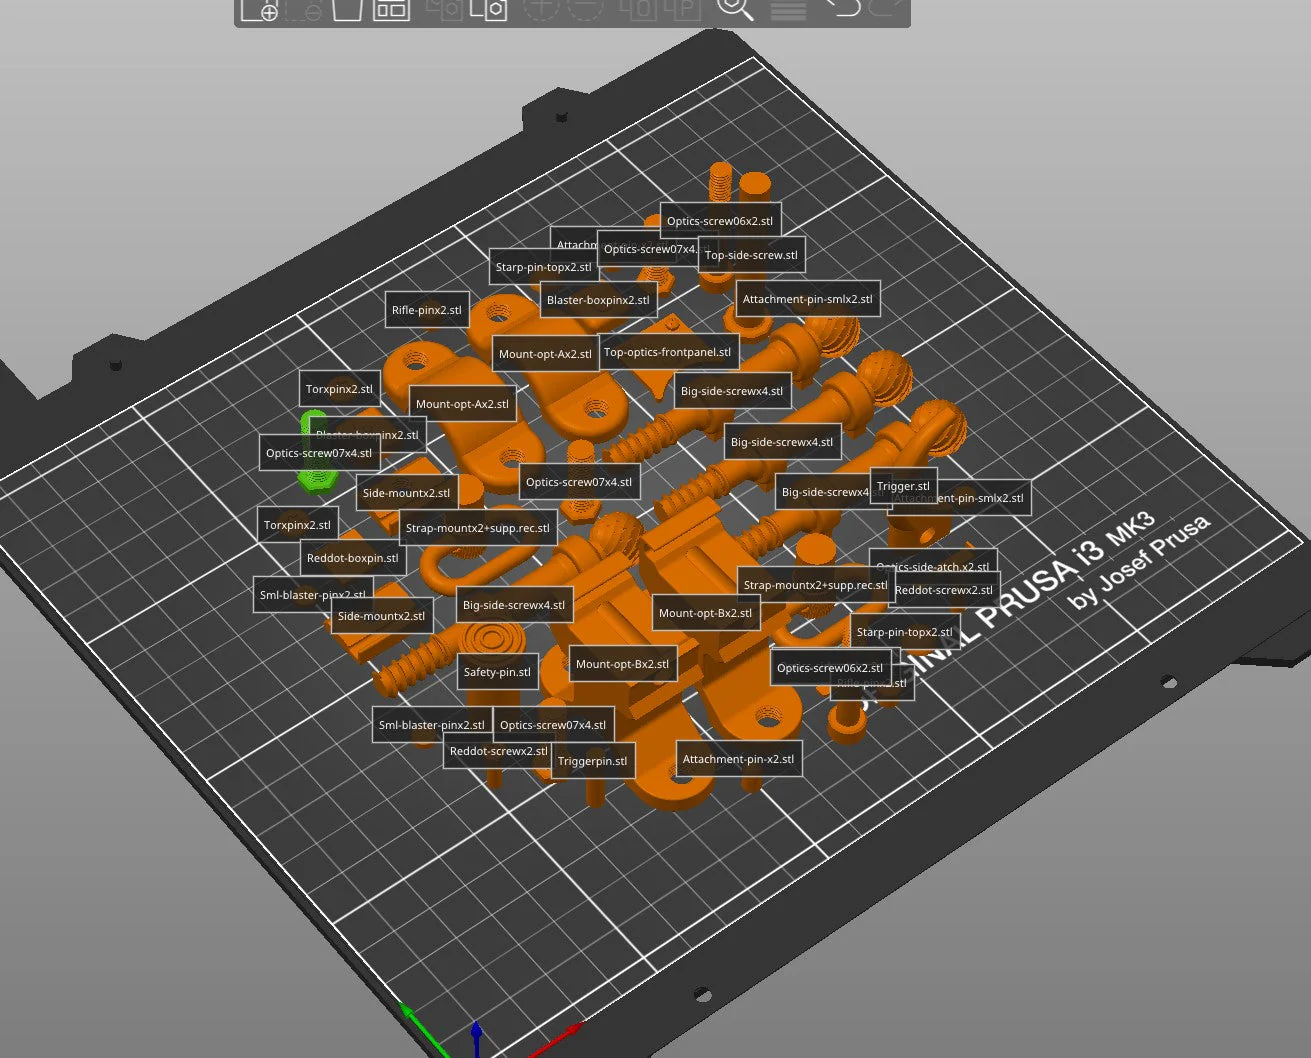The image size is (1311, 1058).
Task: Click the Add instance plus icon
Action: pyautogui.click(x=541, y=9)
